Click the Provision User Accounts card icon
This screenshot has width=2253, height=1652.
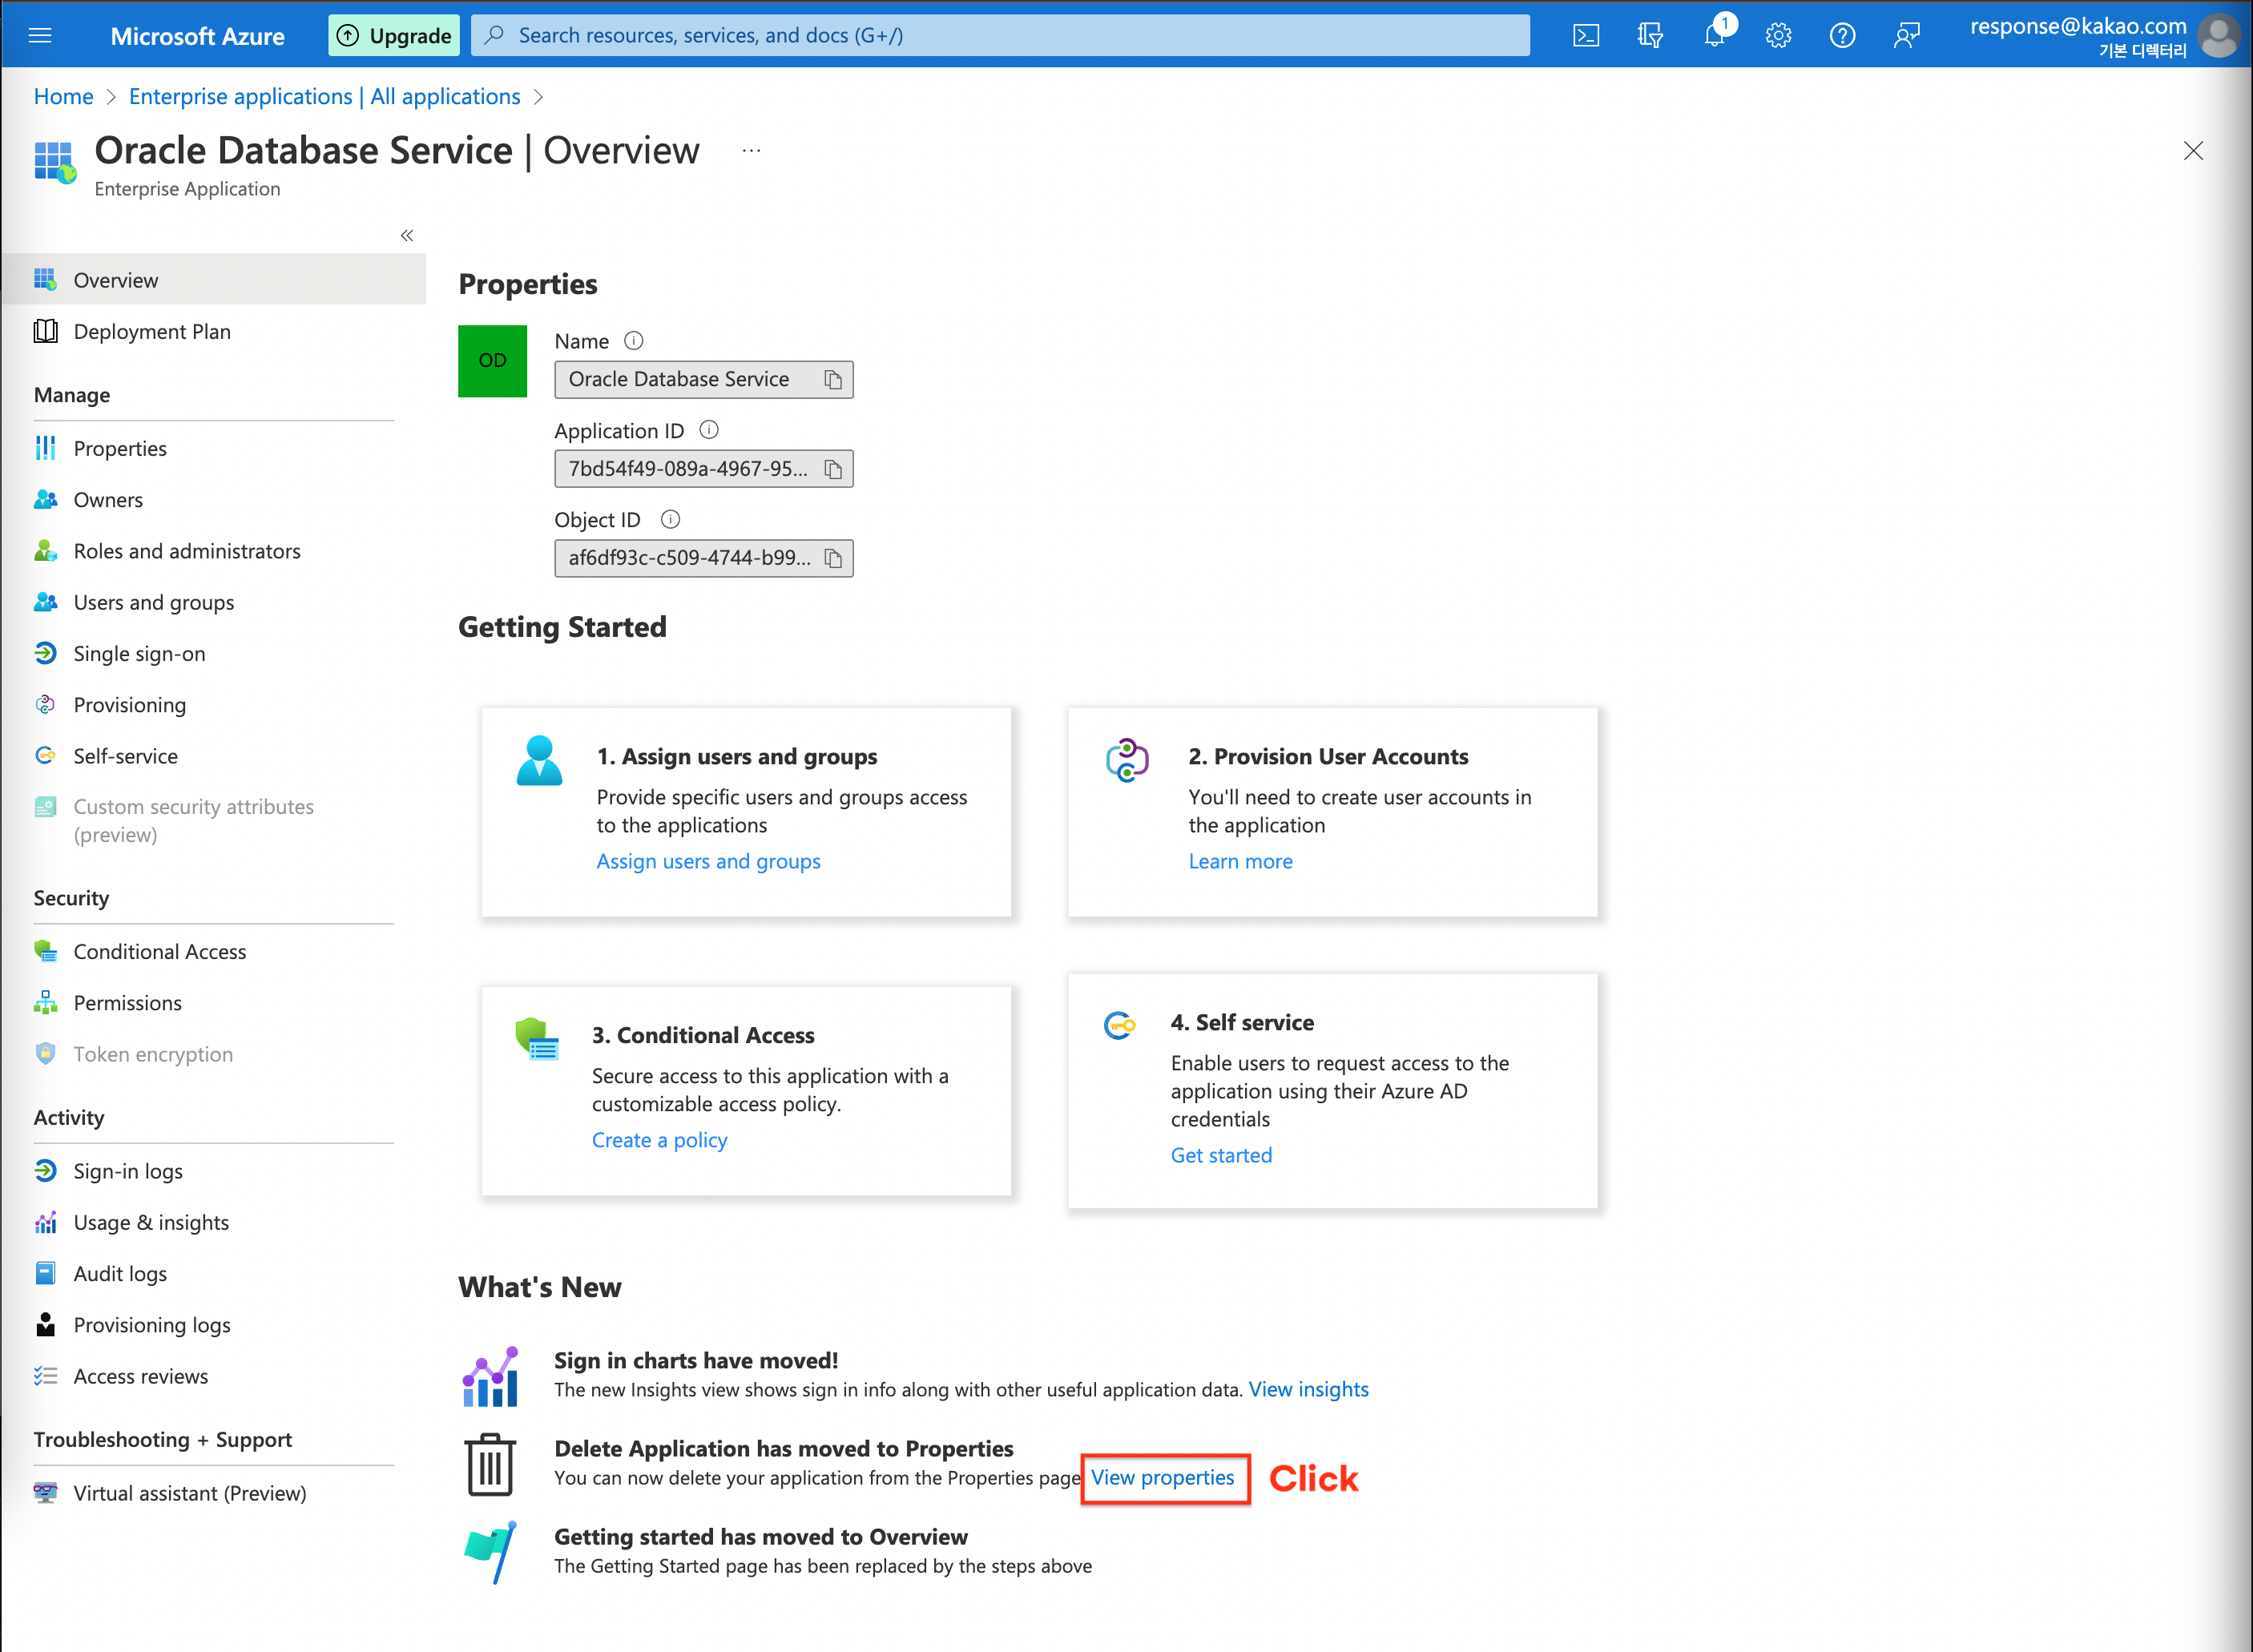click(1127, 760)
